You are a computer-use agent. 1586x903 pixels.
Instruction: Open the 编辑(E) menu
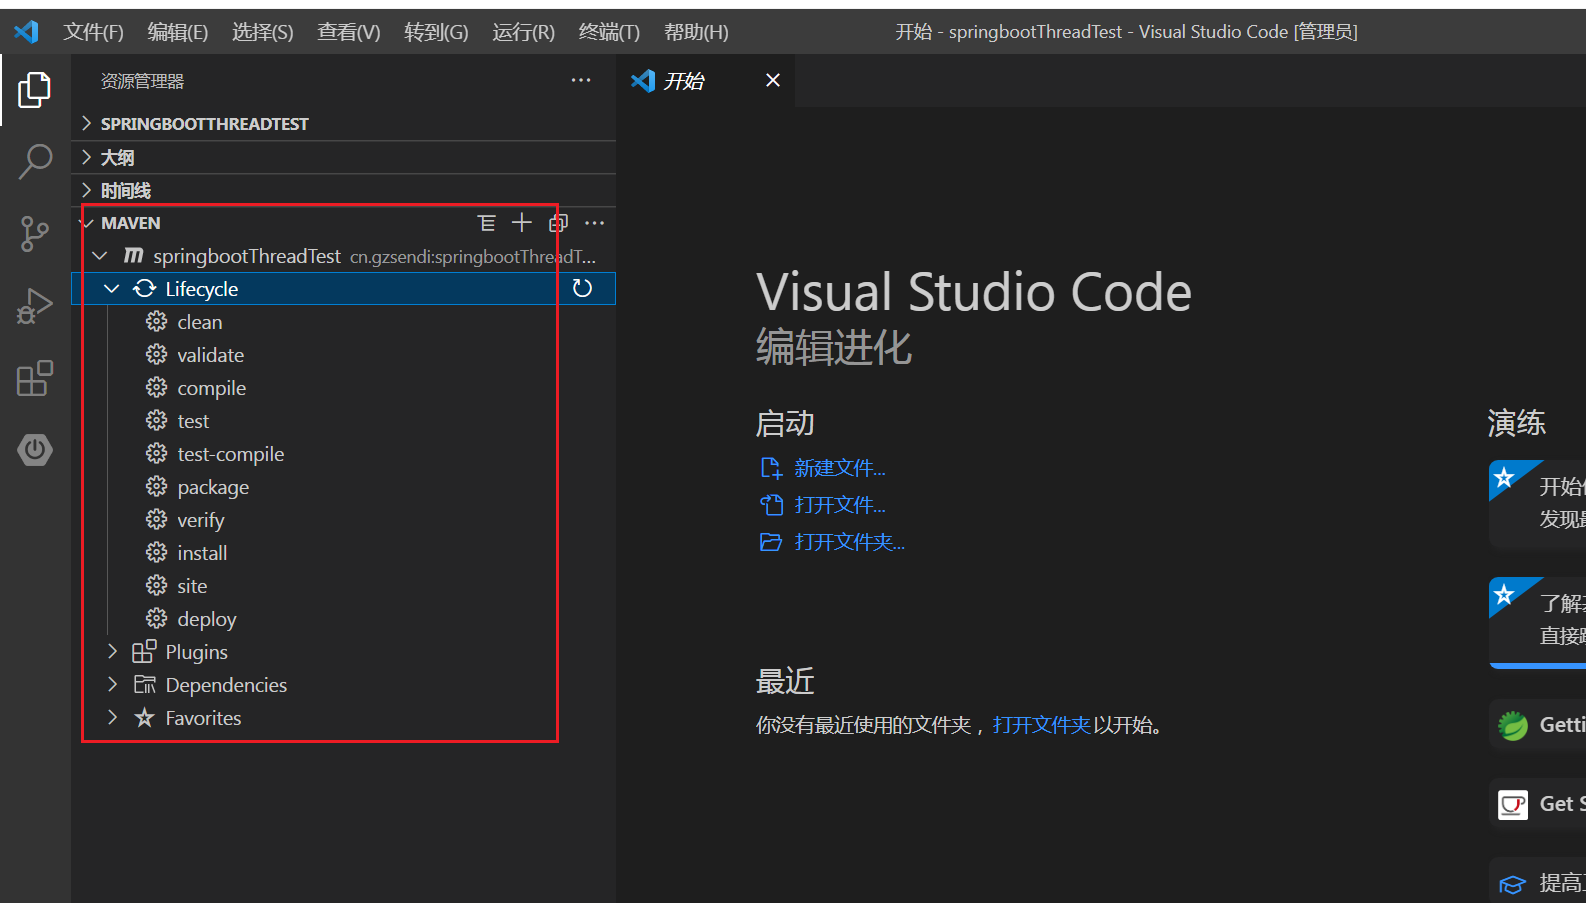(177, 32)
